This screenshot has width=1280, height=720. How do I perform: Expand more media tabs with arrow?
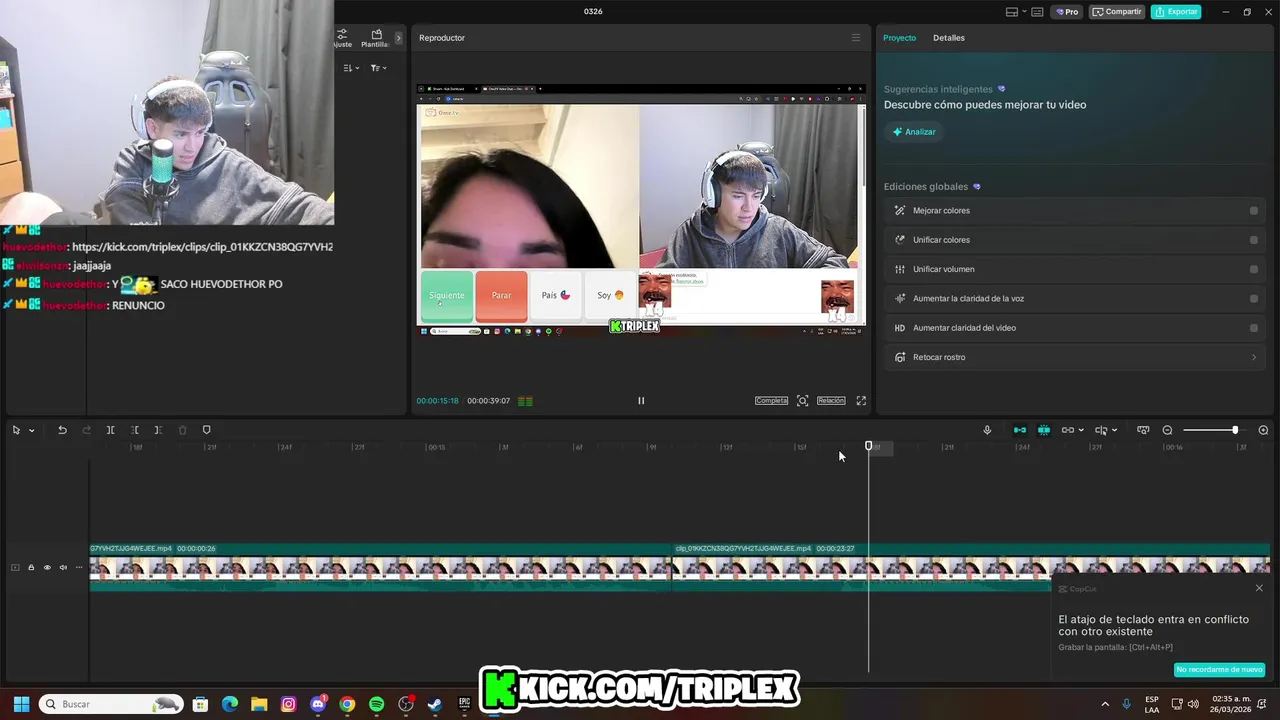[x=398, y=38]
